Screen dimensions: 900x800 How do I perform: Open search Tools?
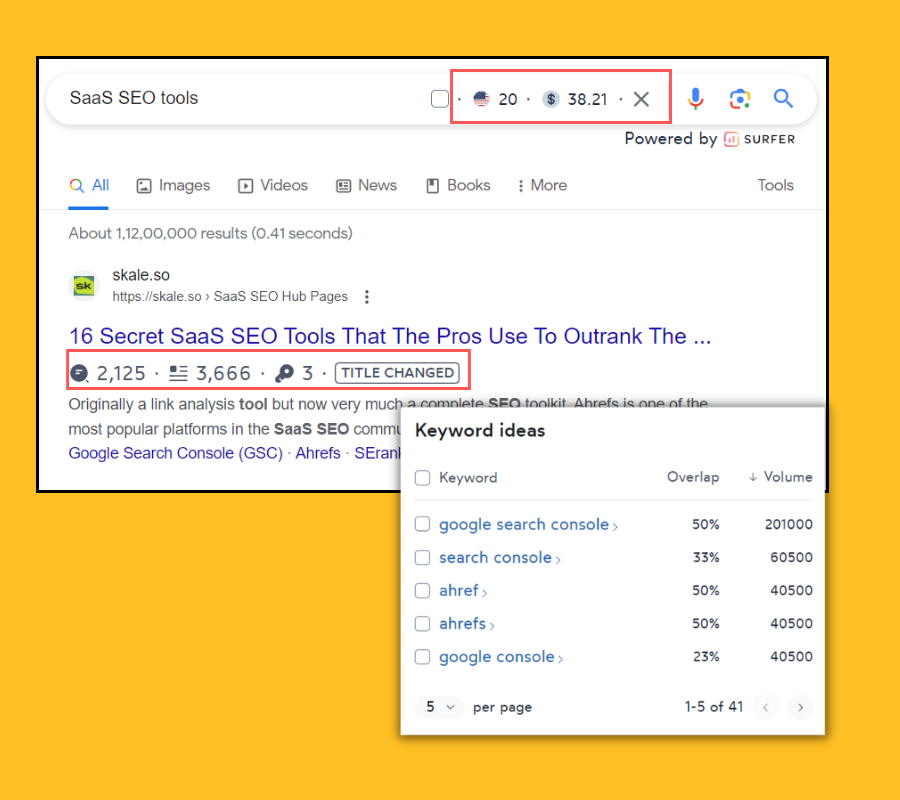pyautogui.click(x=775, y=185)
